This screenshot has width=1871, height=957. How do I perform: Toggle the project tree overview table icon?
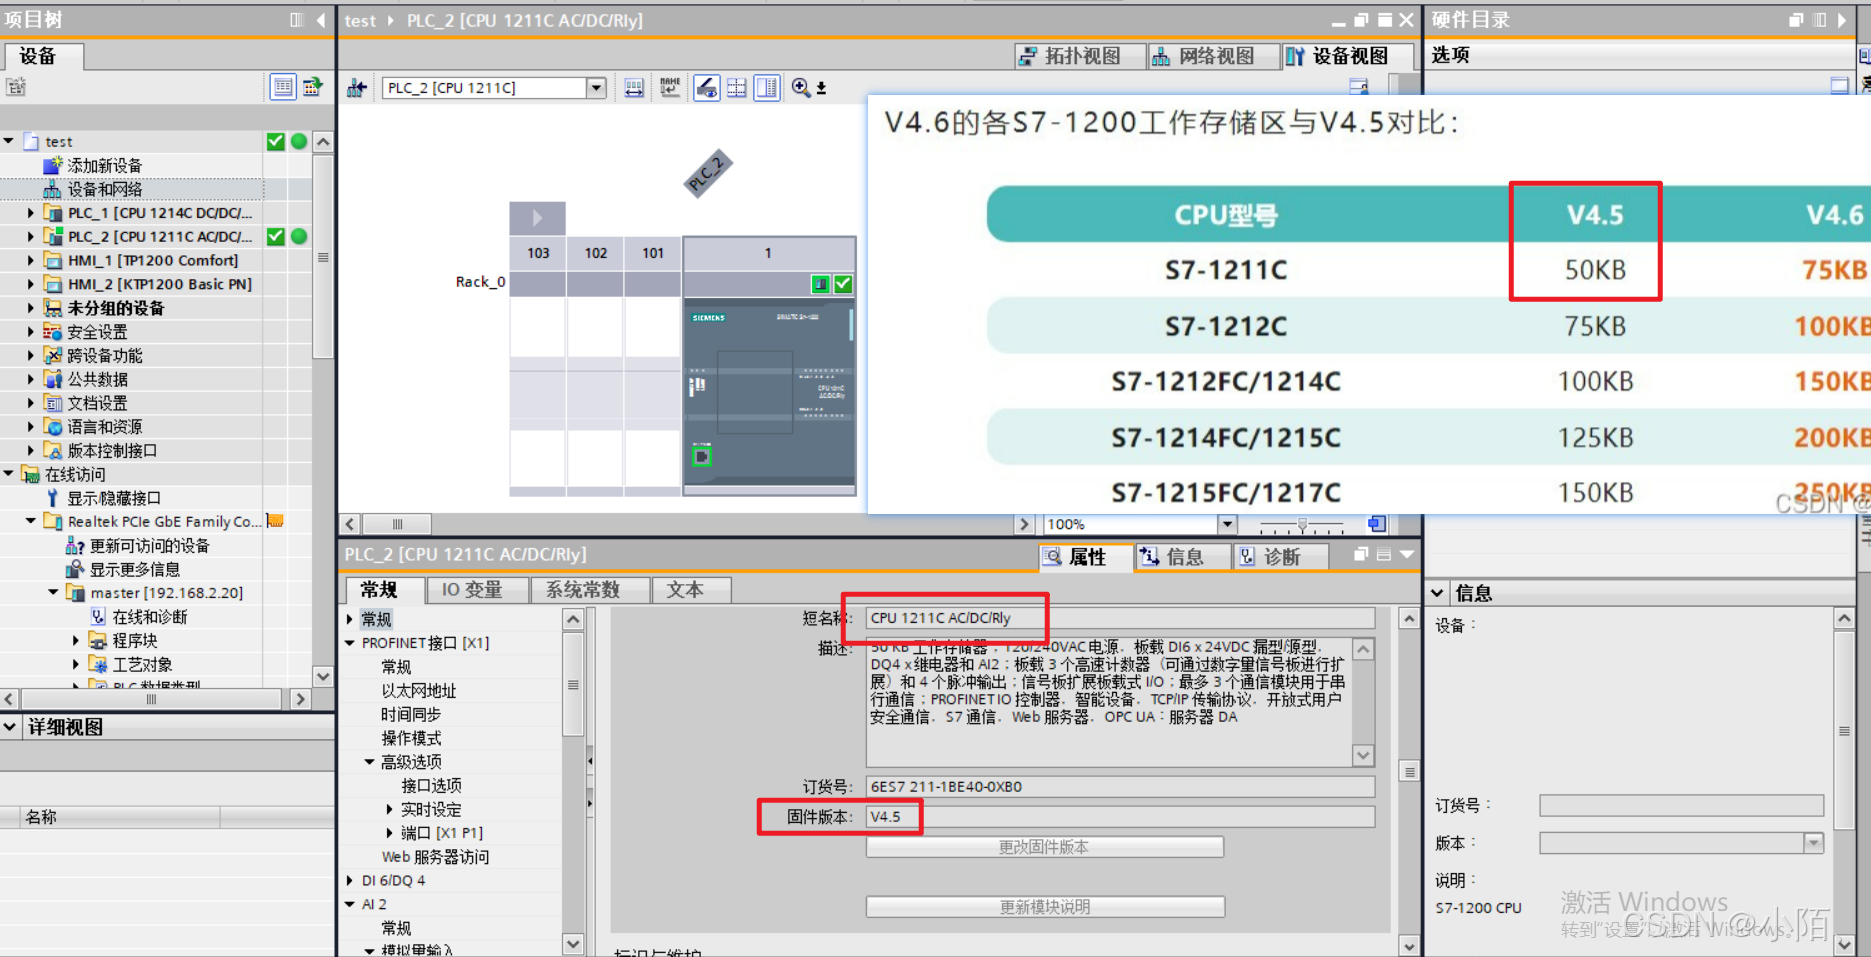(284, 87)
